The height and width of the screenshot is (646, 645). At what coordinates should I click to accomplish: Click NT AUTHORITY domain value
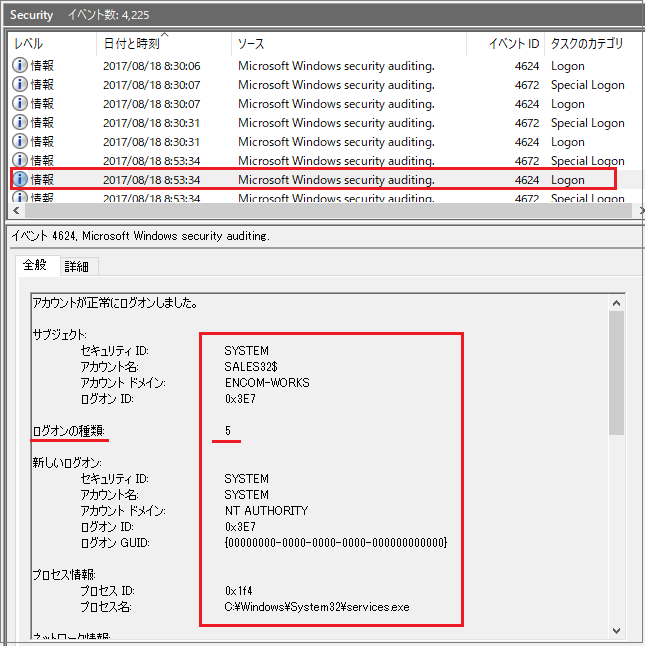click(266, 510)
